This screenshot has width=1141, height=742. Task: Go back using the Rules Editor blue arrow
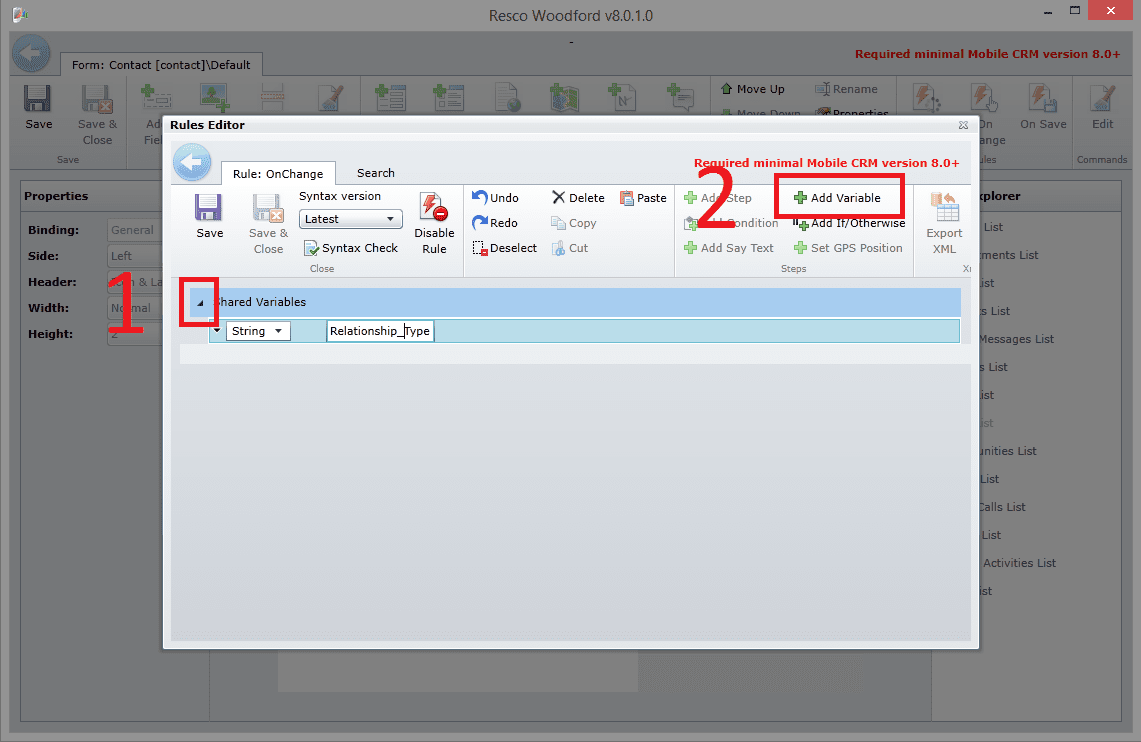(x=192, y=162)
